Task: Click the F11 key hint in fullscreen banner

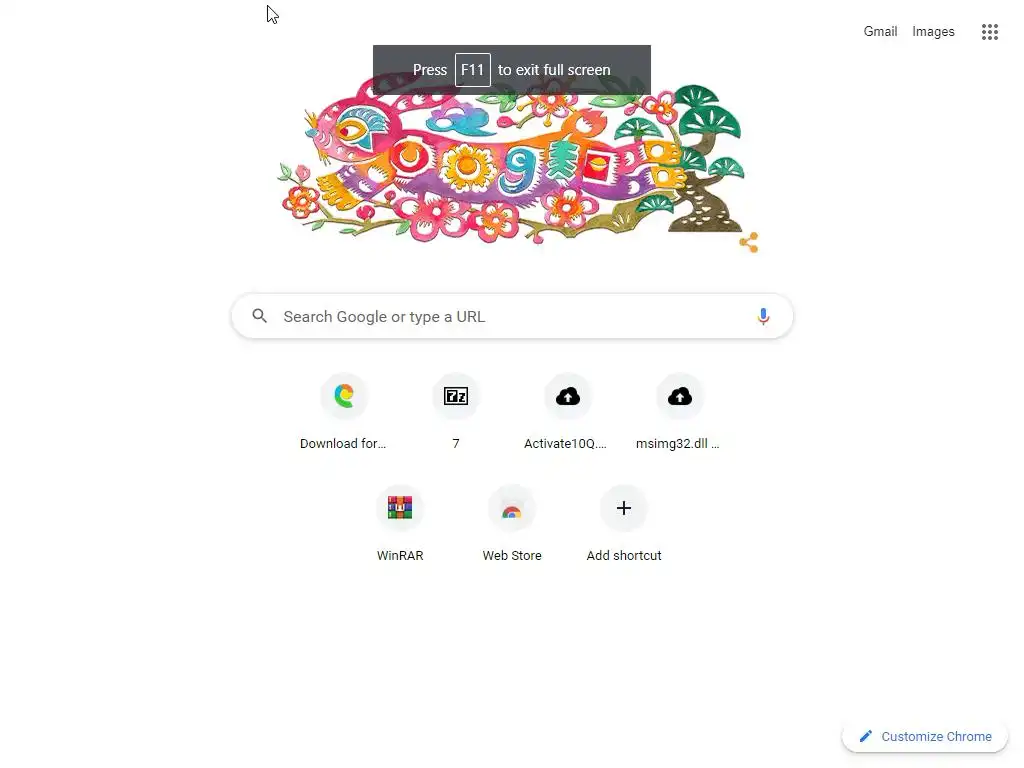Action: point(473,70)
